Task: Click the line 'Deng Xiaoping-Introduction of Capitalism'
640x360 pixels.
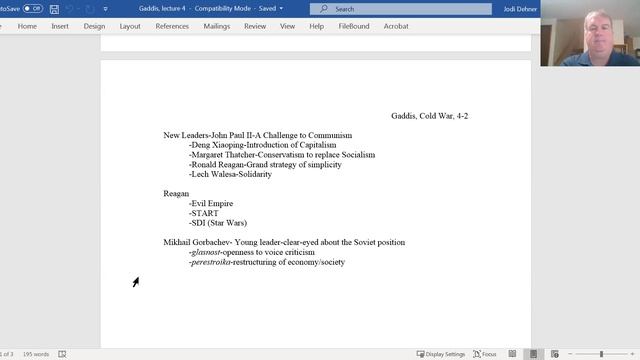Action: click(262, 145)
